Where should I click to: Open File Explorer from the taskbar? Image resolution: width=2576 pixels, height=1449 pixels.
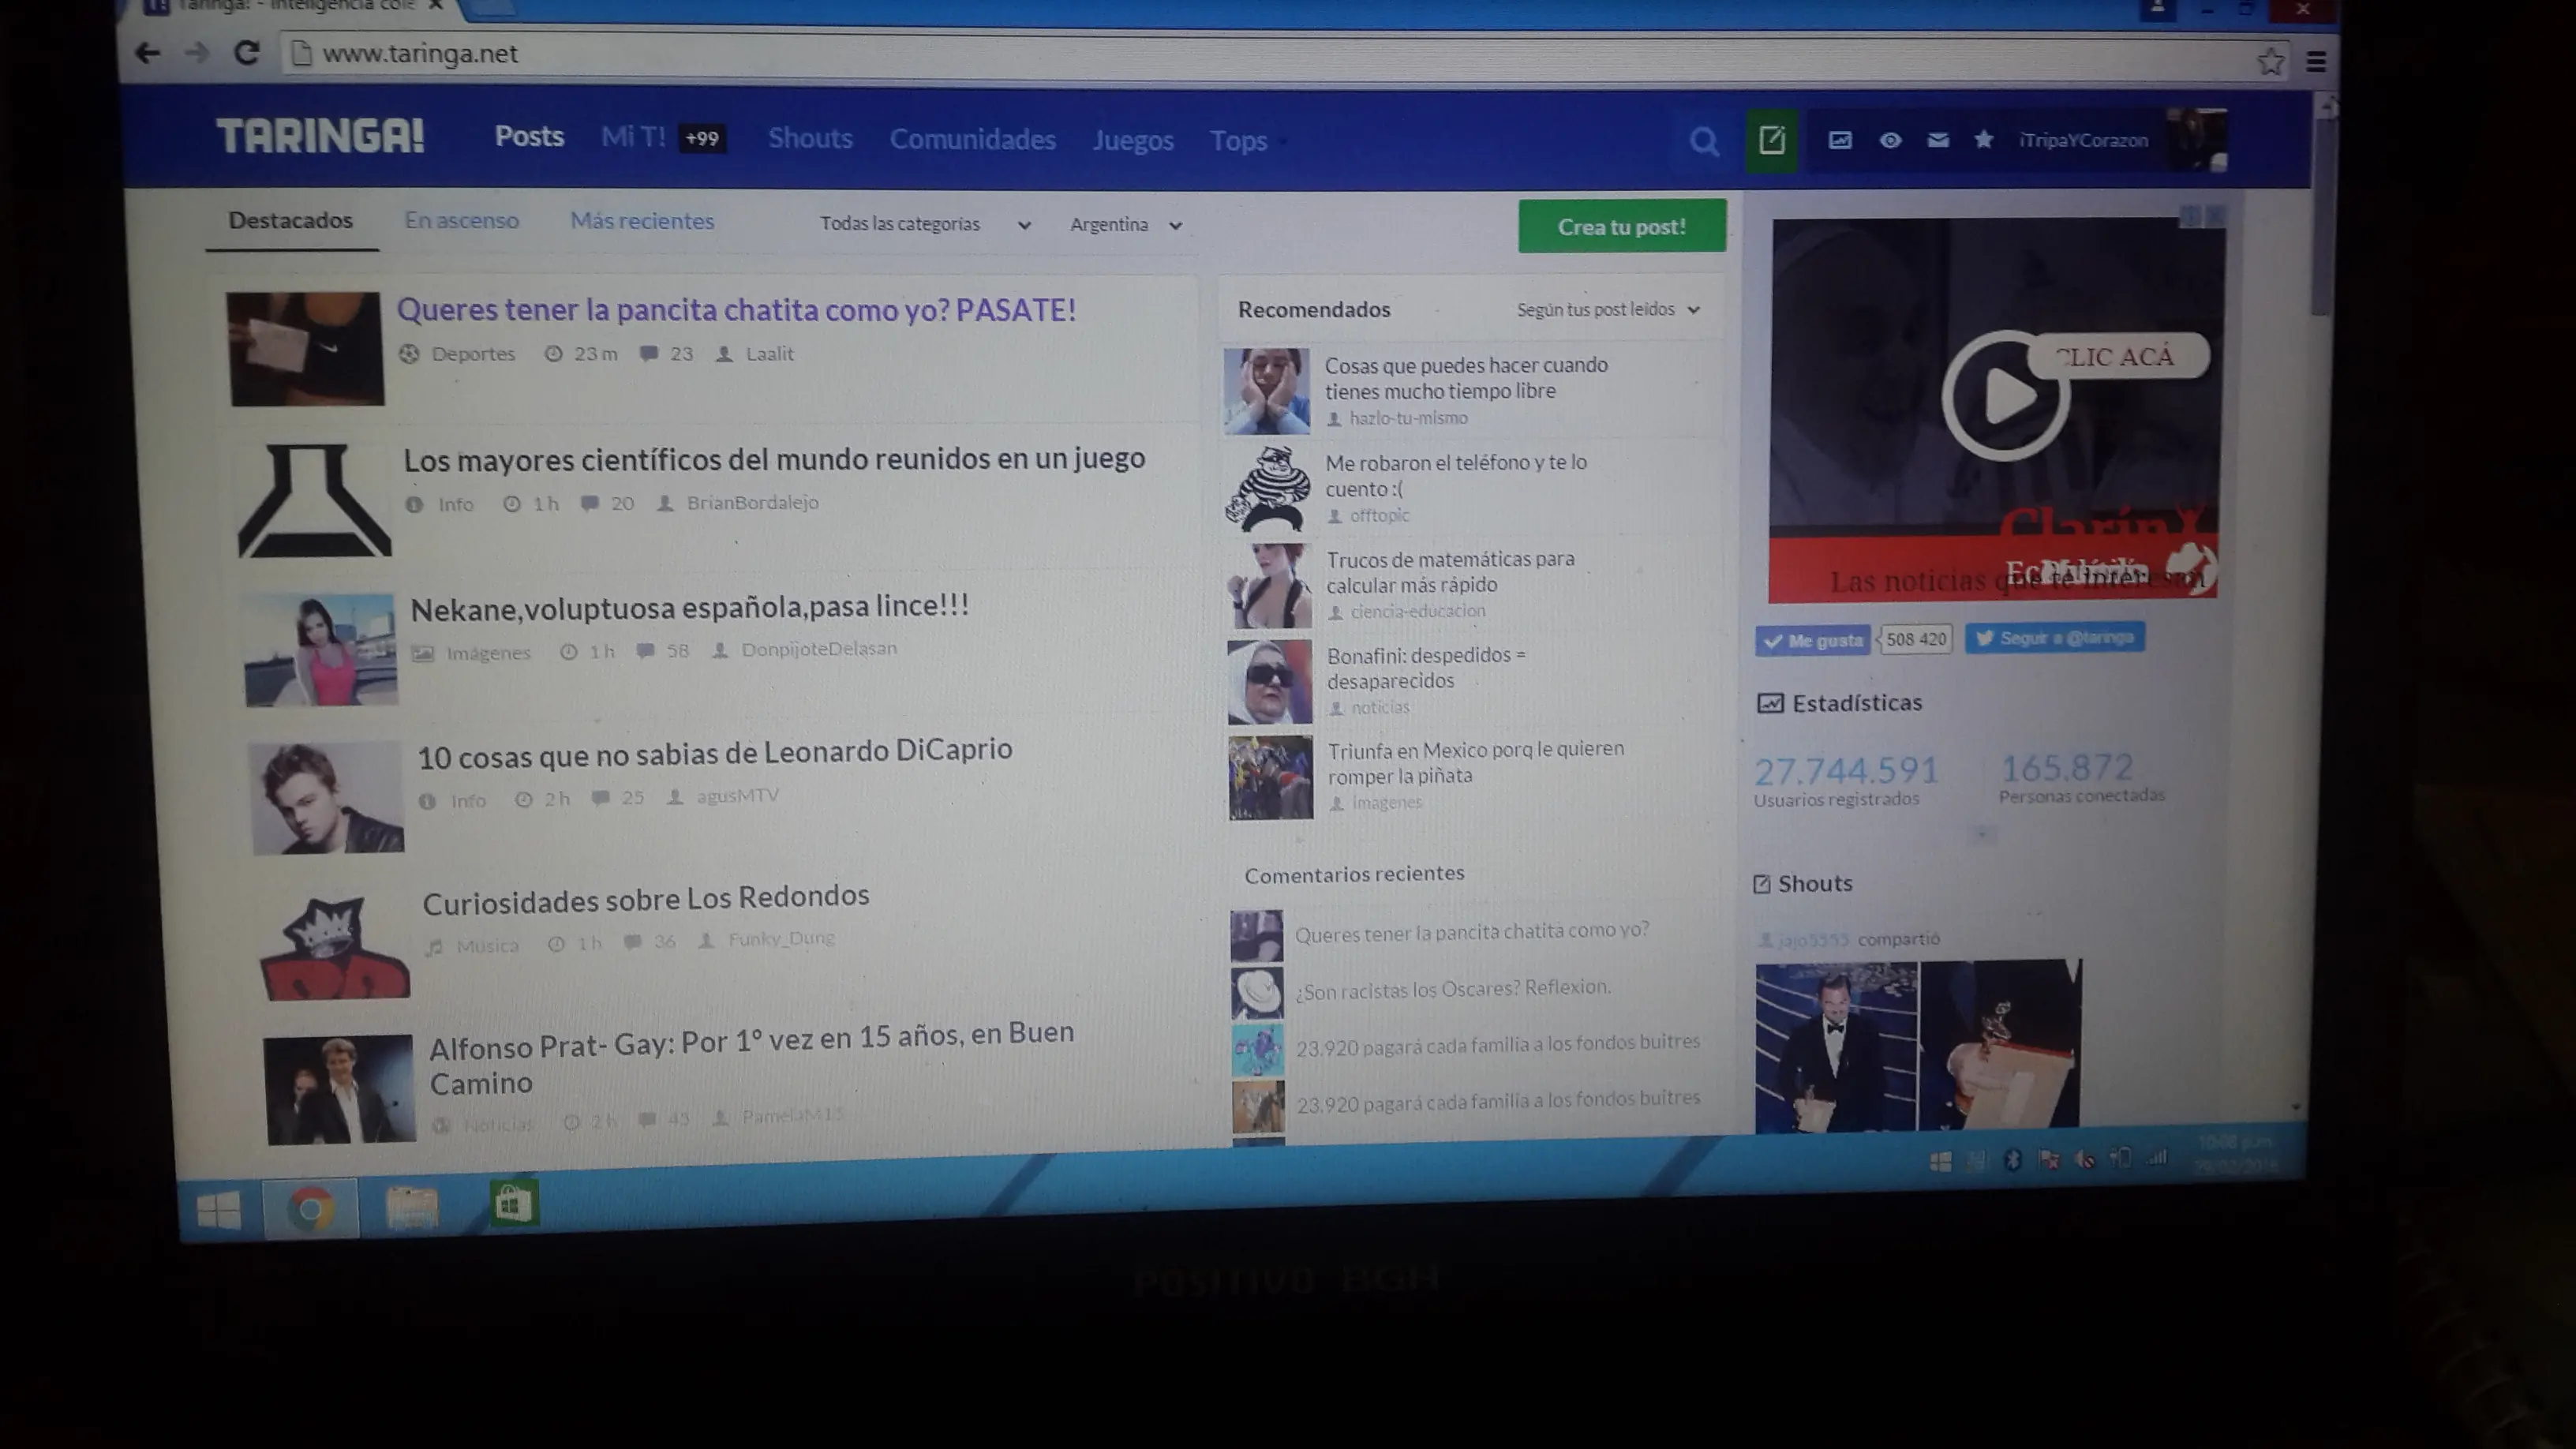pyautogui.click(x=411, y=1207)
